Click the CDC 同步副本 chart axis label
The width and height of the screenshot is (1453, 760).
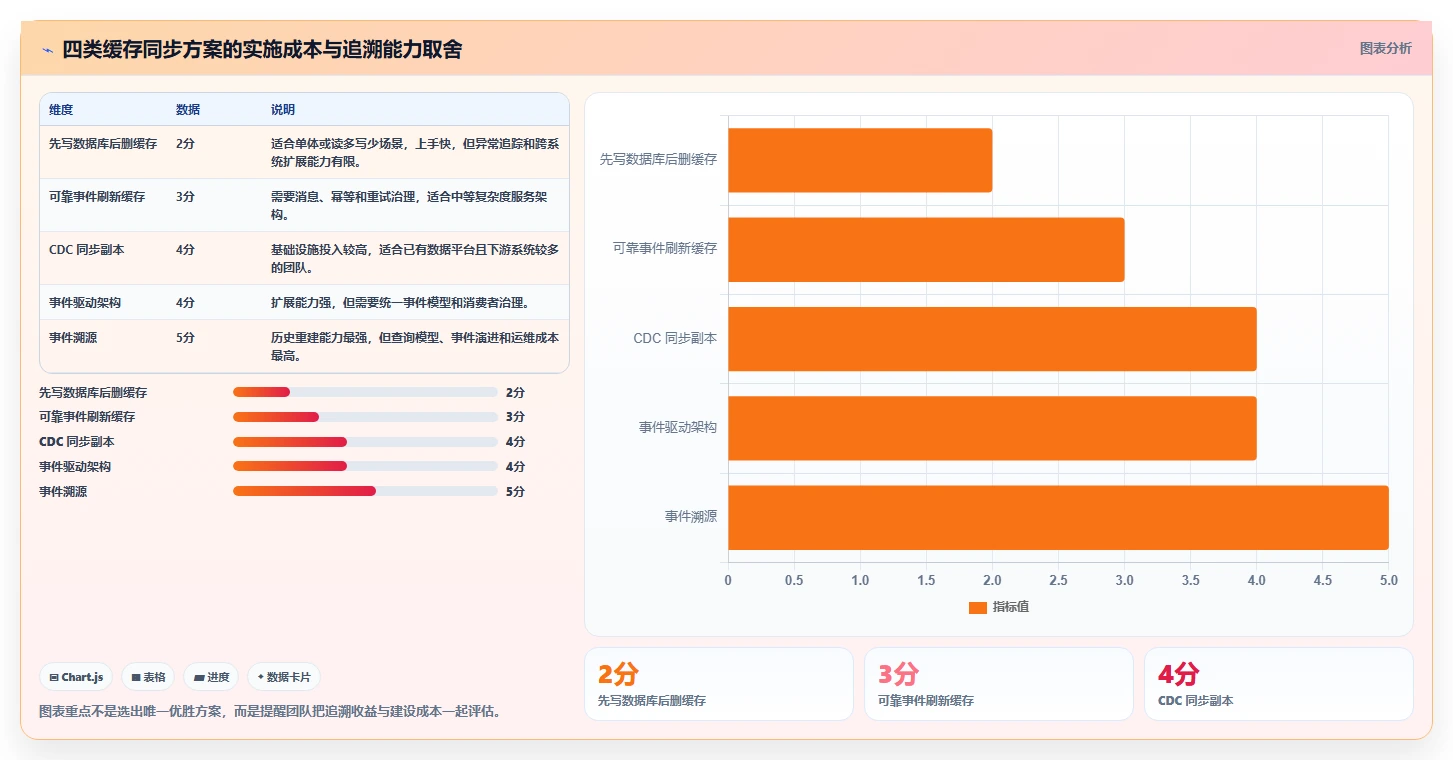675,339
